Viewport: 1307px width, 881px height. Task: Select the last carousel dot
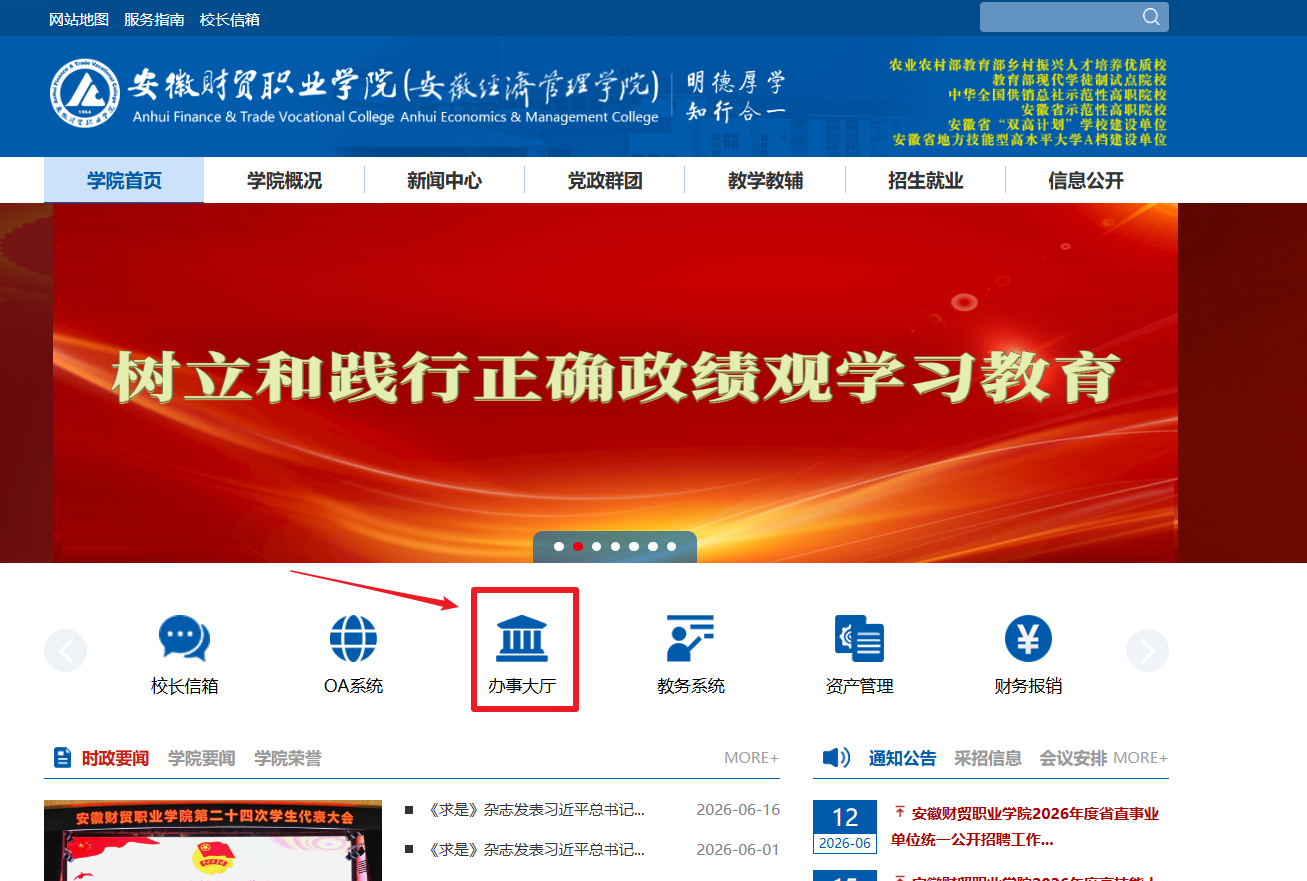(671, 547)
